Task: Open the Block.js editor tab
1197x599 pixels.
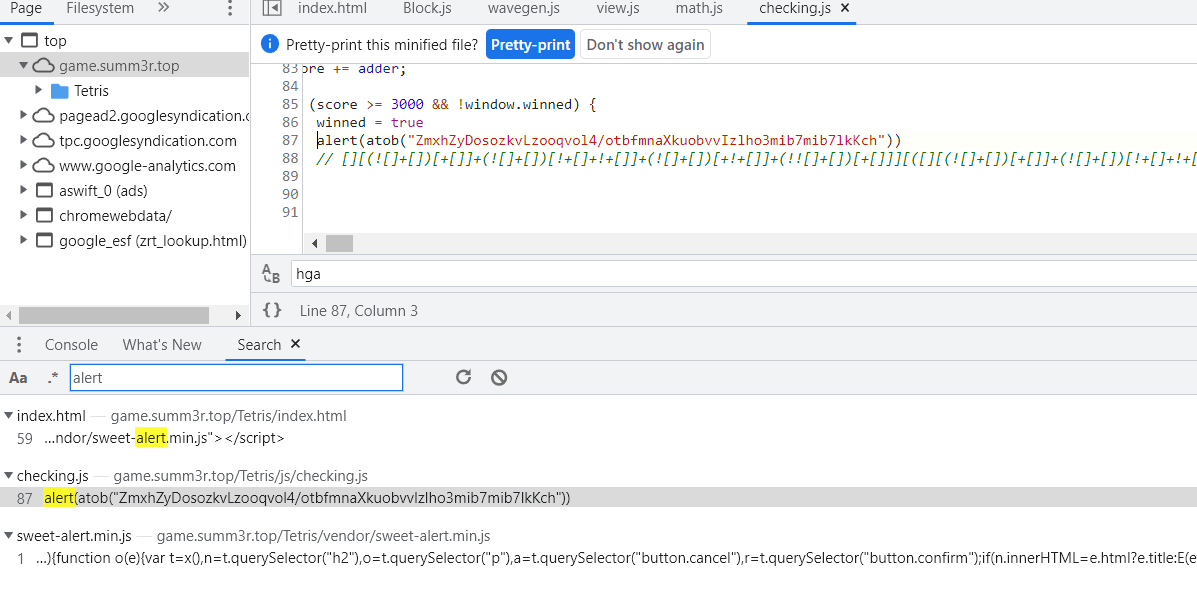Action: [x=427, y=8]
